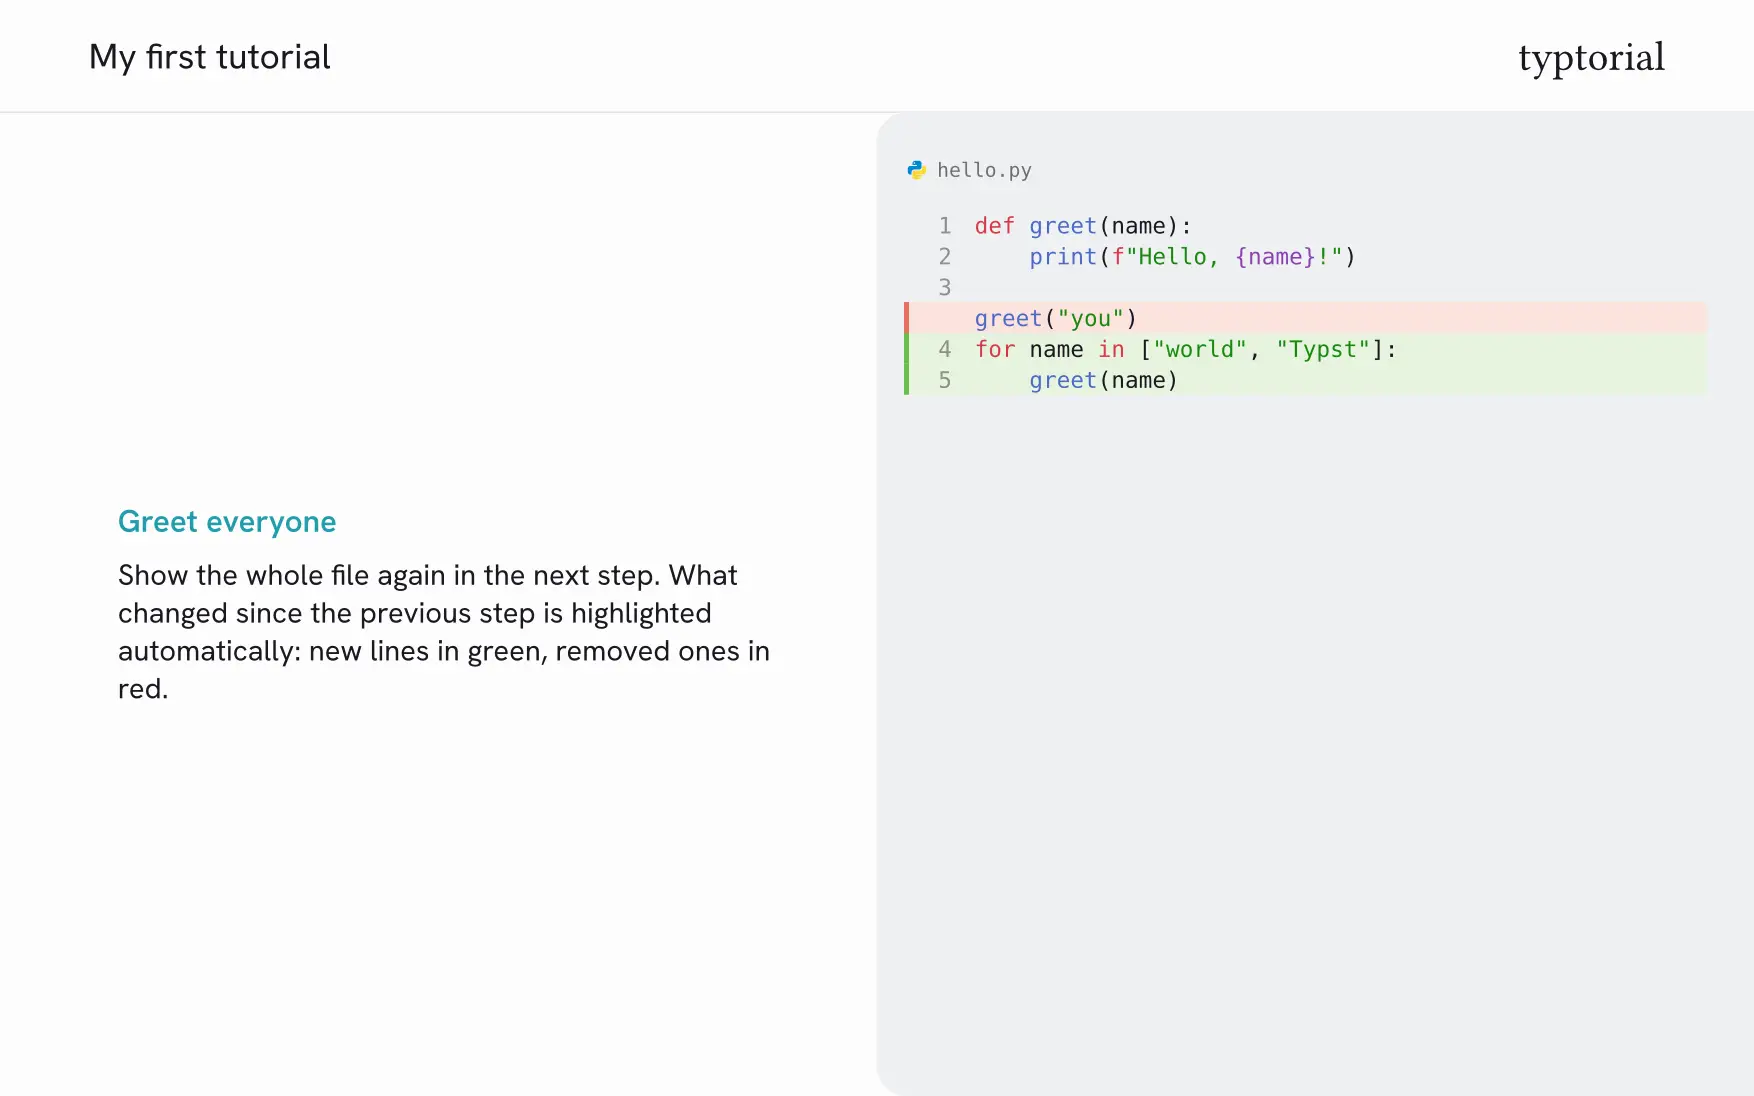1754x1096 pixels.
Task: Click line number 2 in gutter
Action: pyautogui.click(x=944, y=257)
